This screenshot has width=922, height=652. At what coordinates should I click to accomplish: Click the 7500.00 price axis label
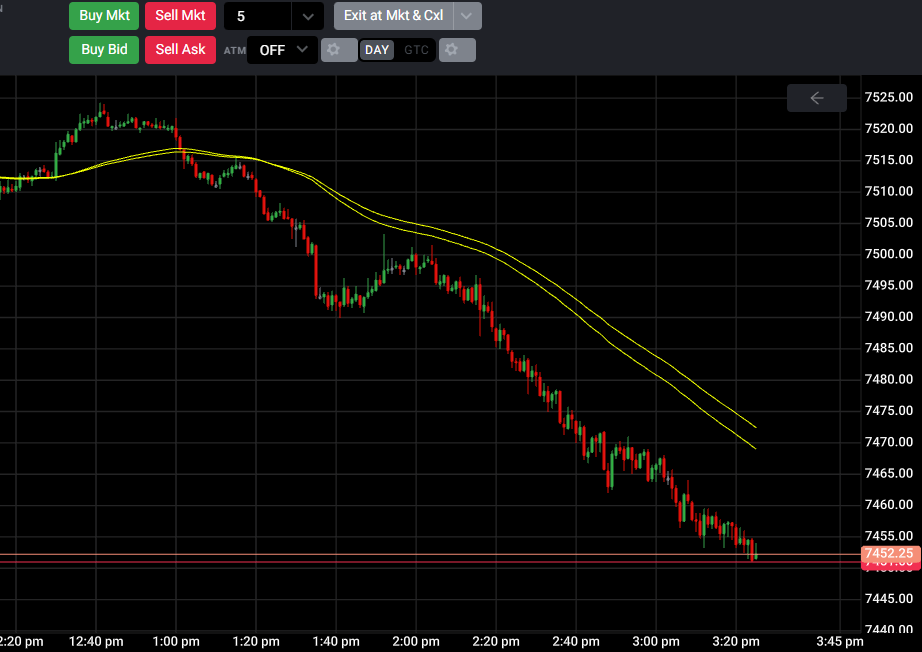coord(889,254)
